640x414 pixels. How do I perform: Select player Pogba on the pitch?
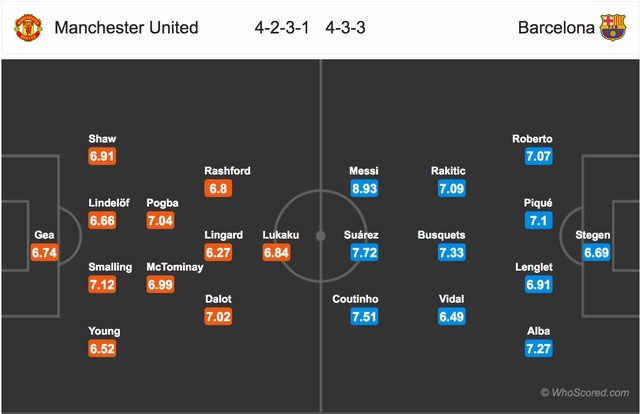[162, 202]
